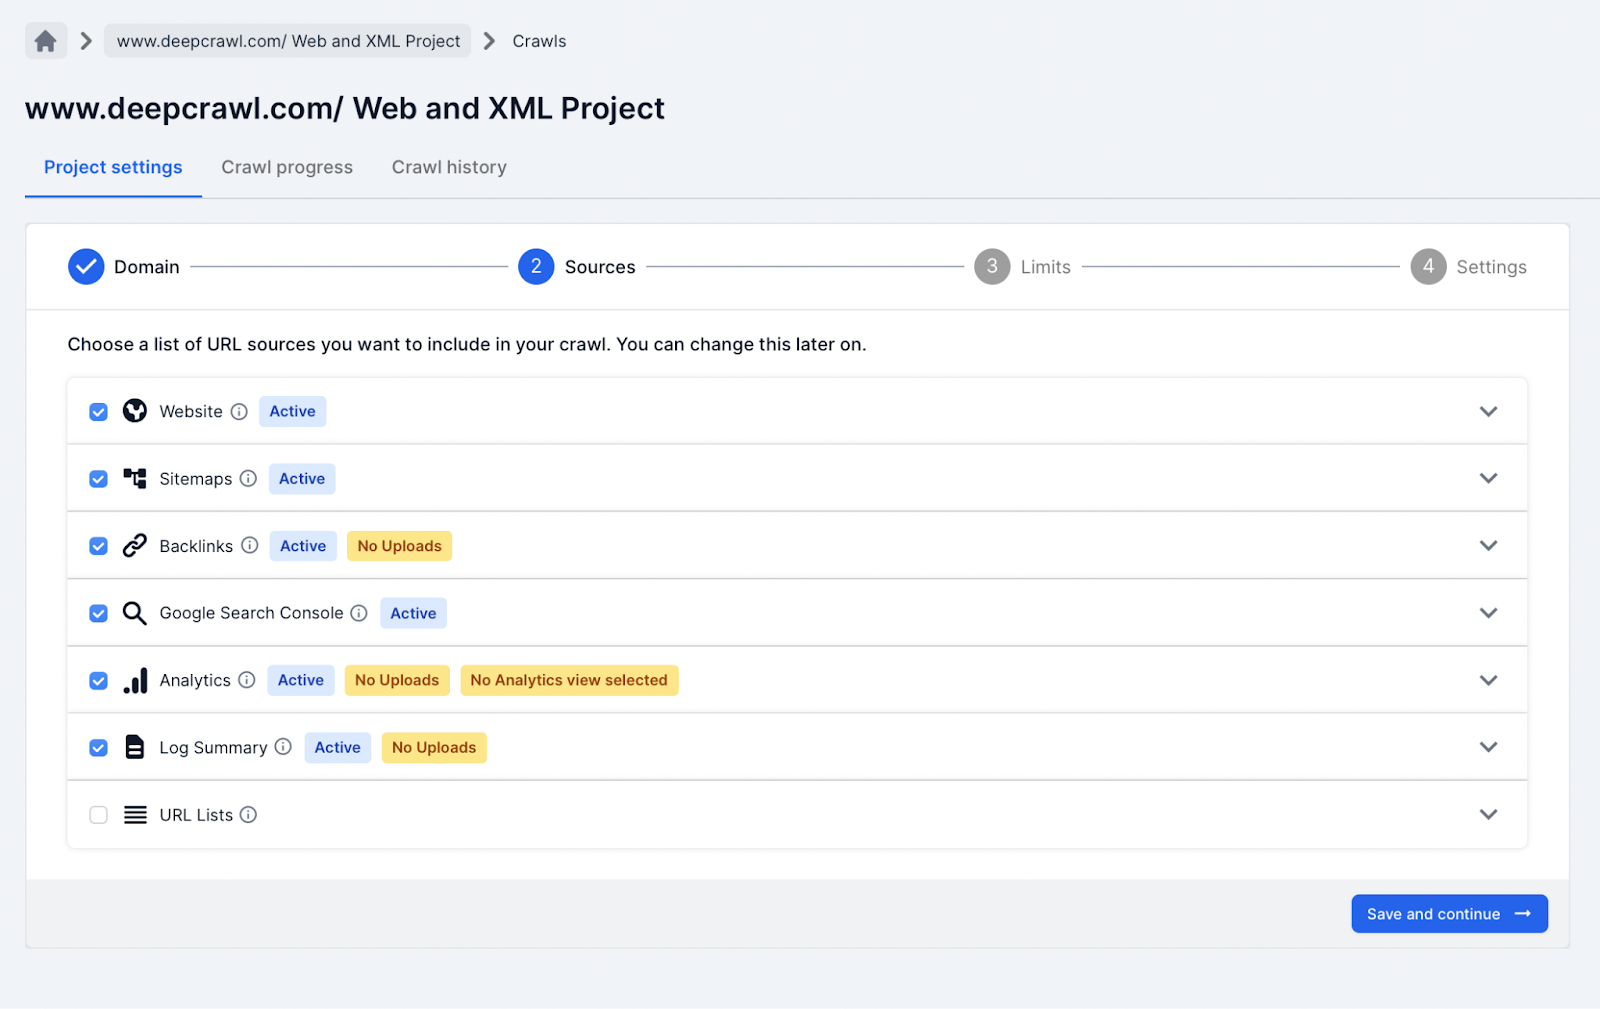Click the Sitemaps hierarchy icon
Viewport: 1600px width, 1009px height.
(x=135, y=478)
